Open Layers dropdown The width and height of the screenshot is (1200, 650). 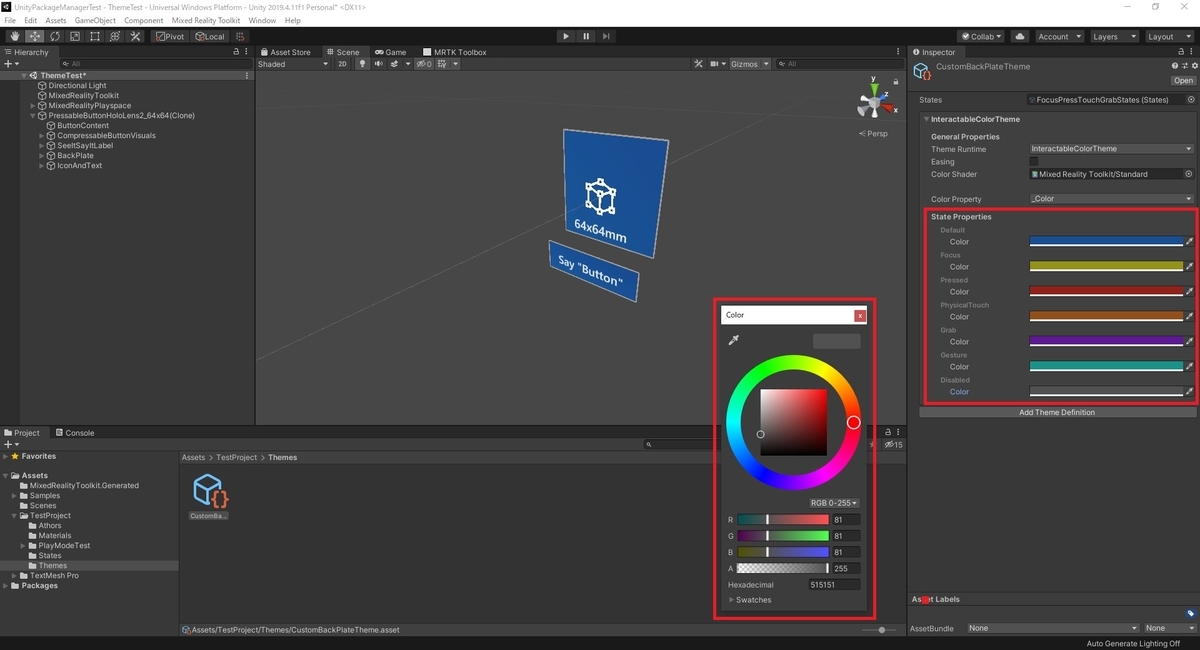click(1115, 36)
